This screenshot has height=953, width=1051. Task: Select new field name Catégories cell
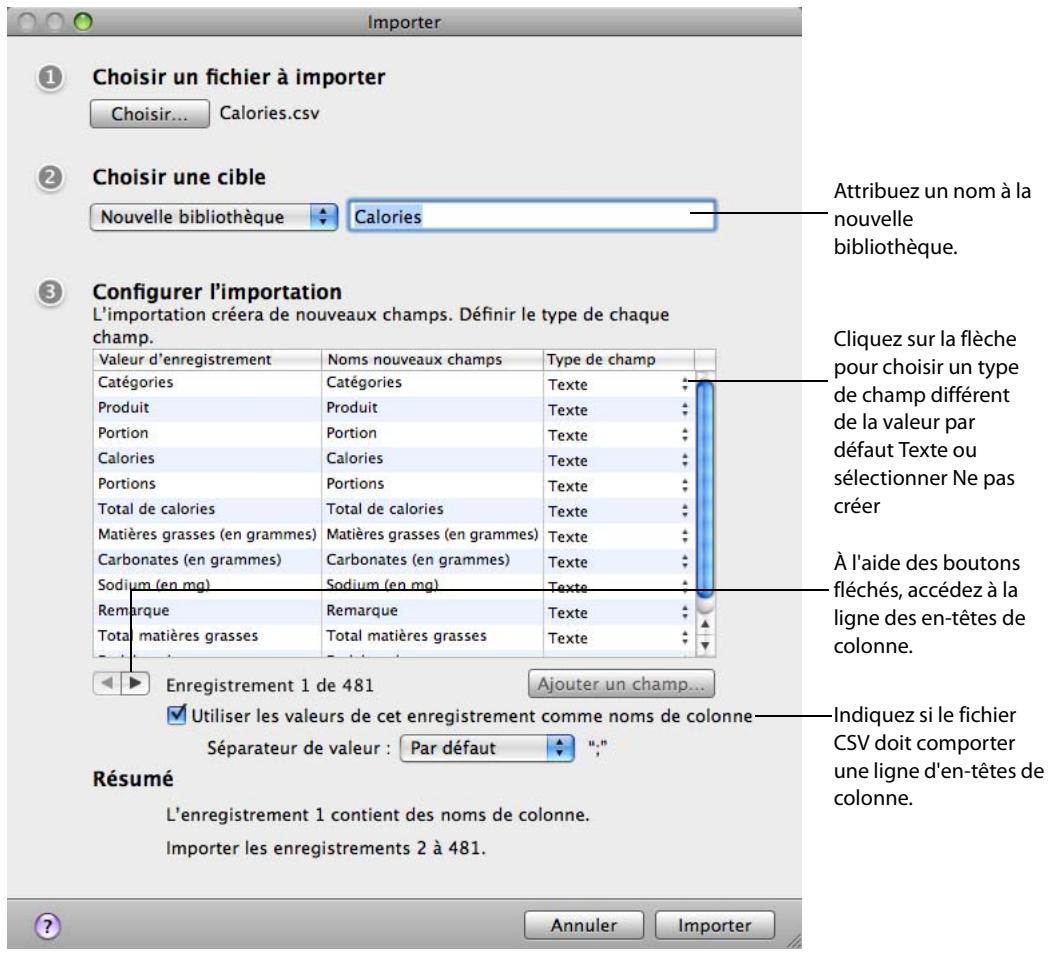(x=432, y=383)
